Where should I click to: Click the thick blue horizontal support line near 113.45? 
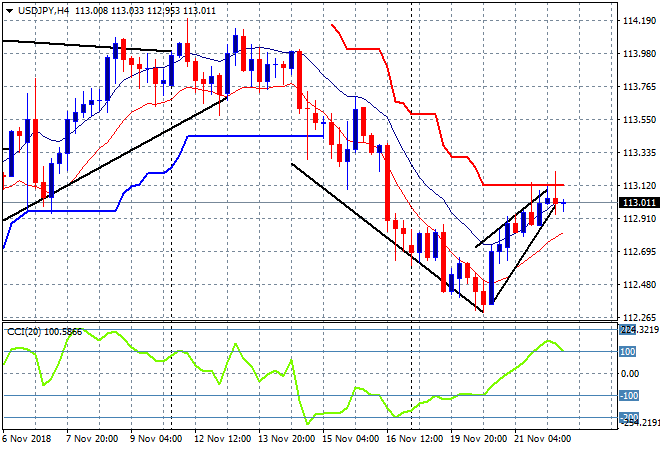pyautogui.click(x=255, y=136)
